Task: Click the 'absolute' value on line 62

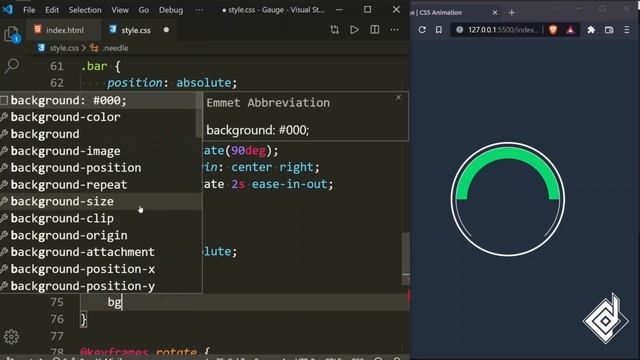Action: coord(203,83)
